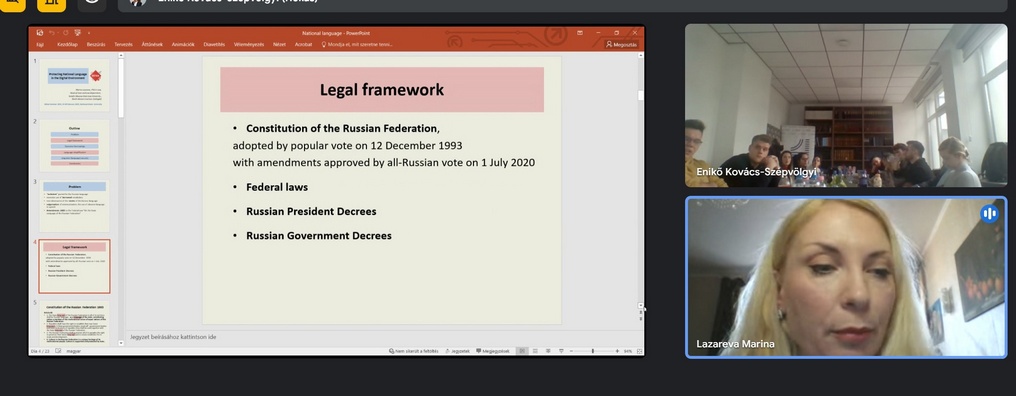Select the Animációk ribbon tab
1016x396 pixels.
[x=183, y=45]
